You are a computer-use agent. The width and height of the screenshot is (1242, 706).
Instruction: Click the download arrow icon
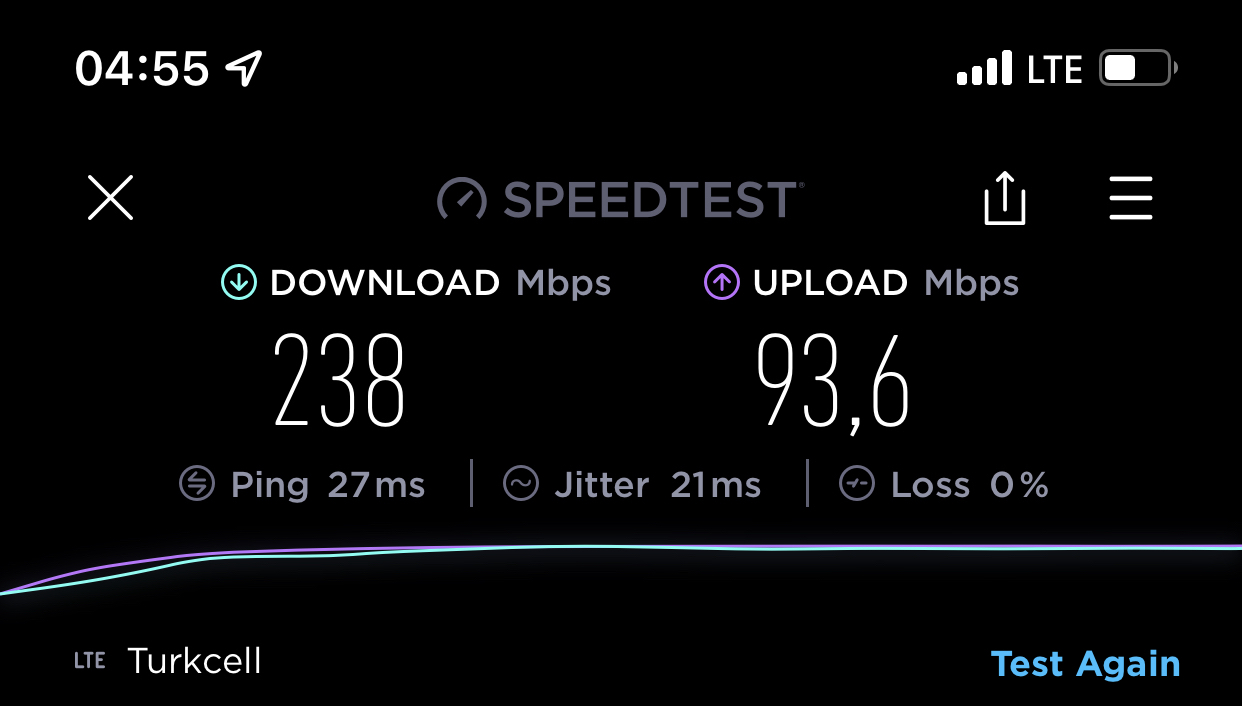(239, 283)
